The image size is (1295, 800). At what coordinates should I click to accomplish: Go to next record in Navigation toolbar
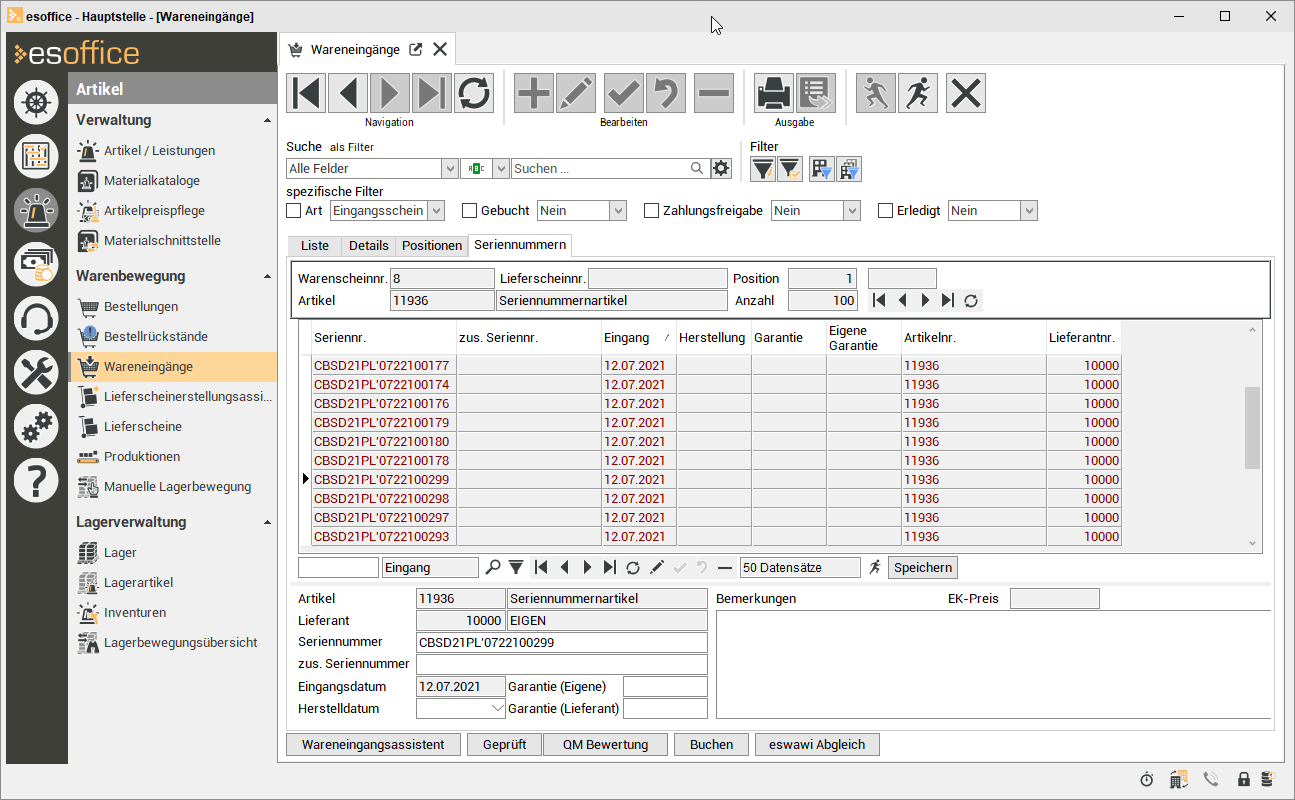click(390, 93)
